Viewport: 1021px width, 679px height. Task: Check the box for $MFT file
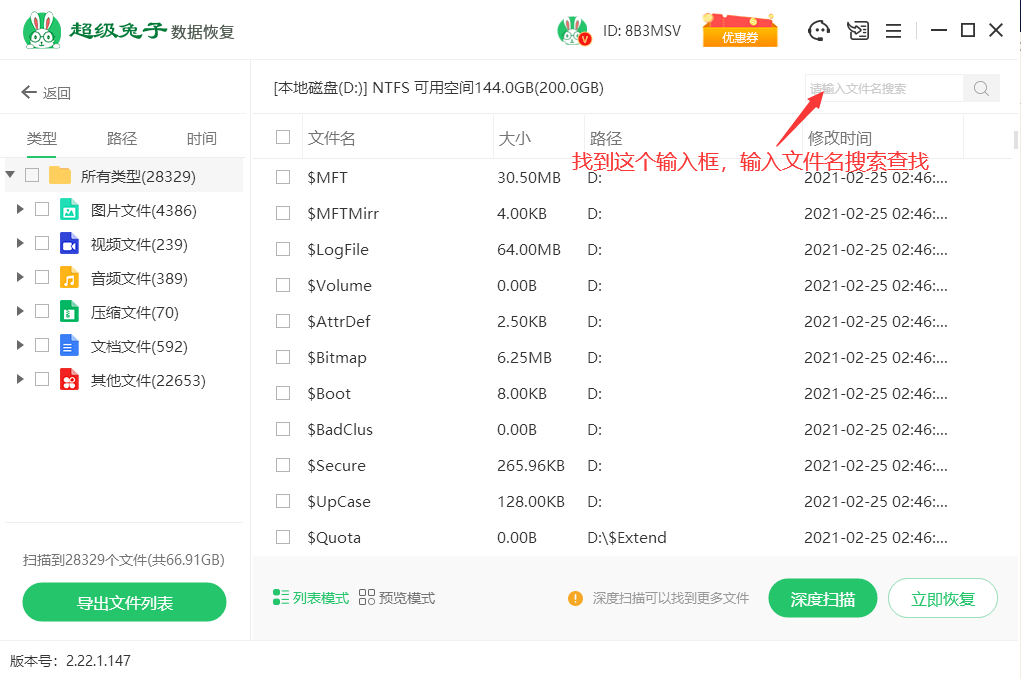[x=283, y=177]
